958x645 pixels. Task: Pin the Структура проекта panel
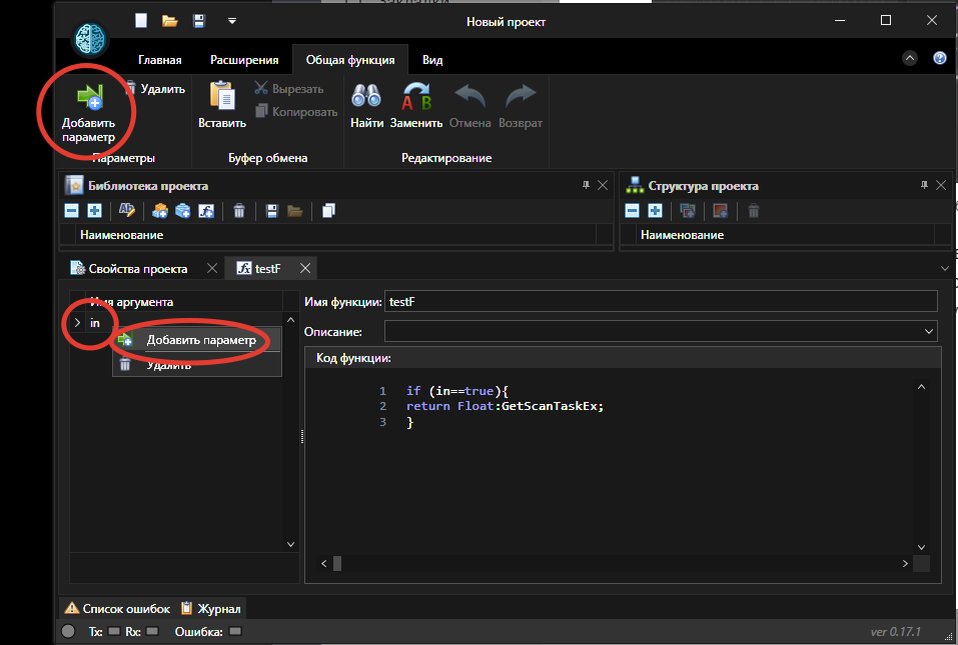[x=924, y=185]
